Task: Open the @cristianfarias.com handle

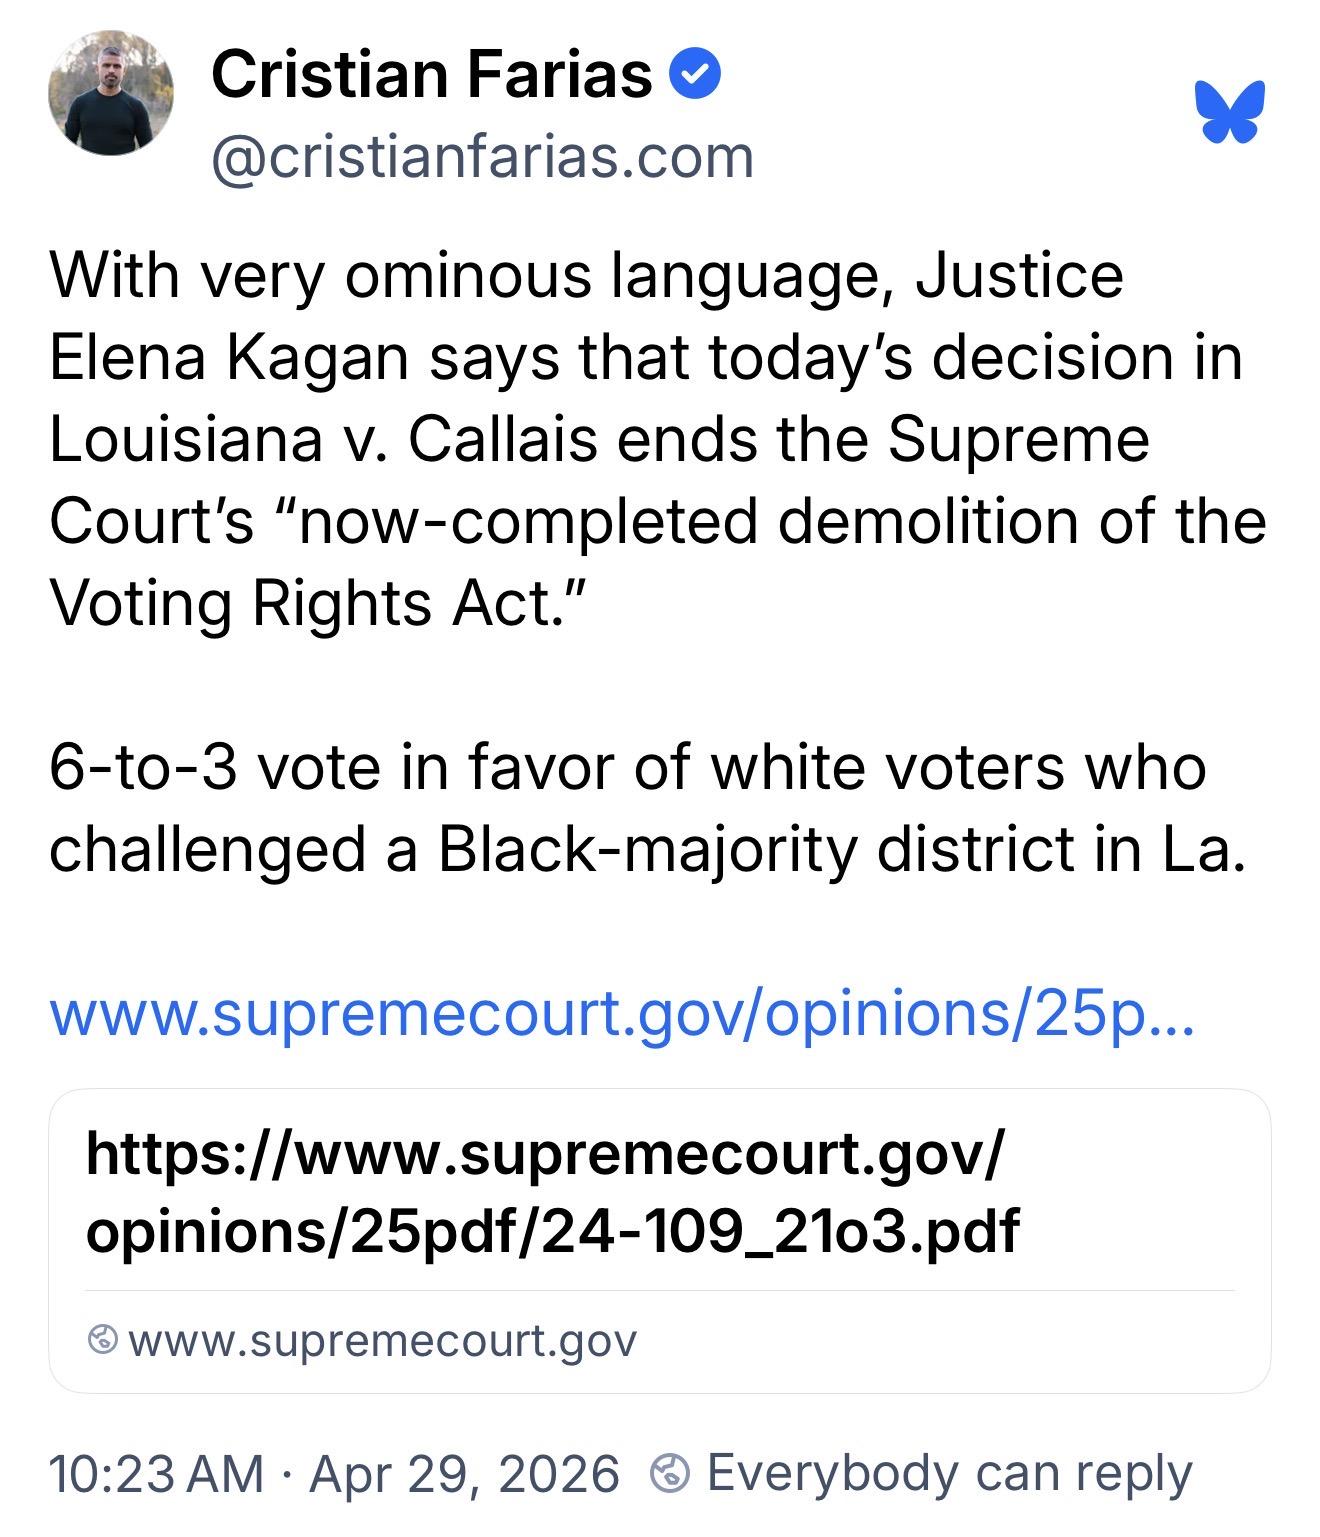Action: pyautogui.click(x=482, y=157)
